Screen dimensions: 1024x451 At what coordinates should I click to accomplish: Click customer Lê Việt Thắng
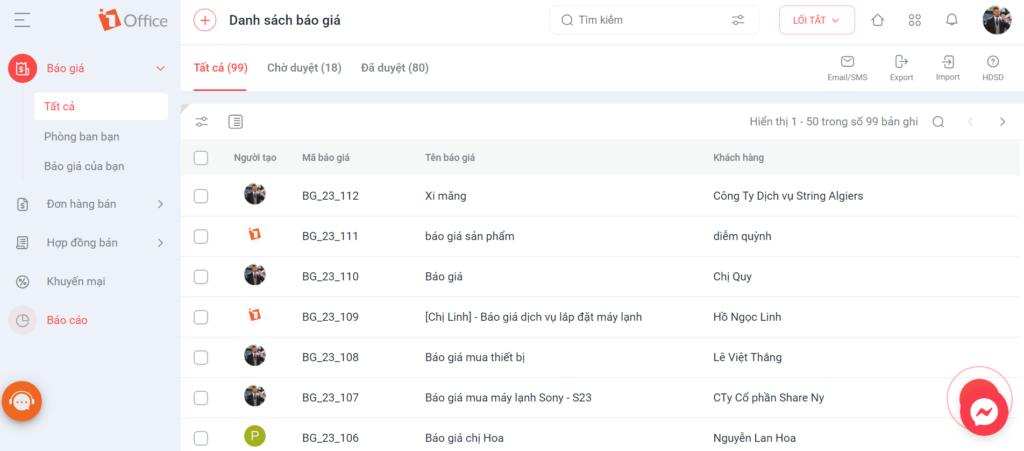click(x=747, y=358)
